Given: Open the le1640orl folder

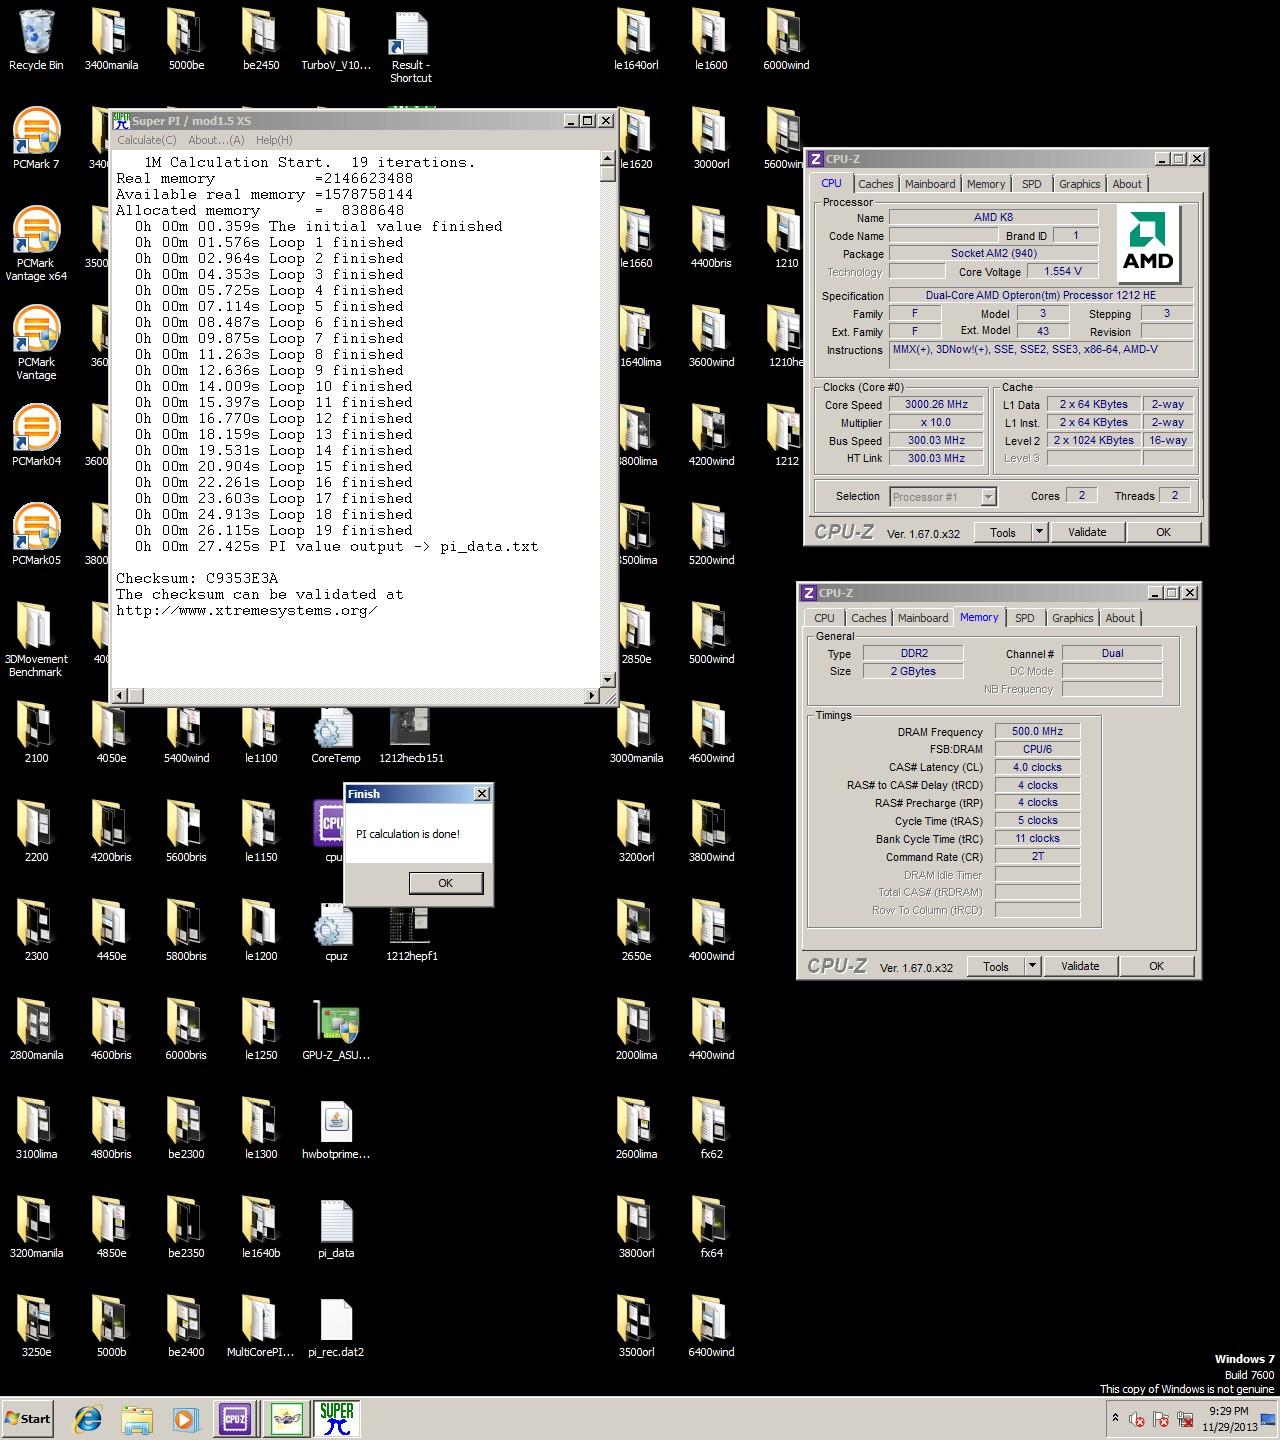Looking at the screenshot, I should coord(636,40).
